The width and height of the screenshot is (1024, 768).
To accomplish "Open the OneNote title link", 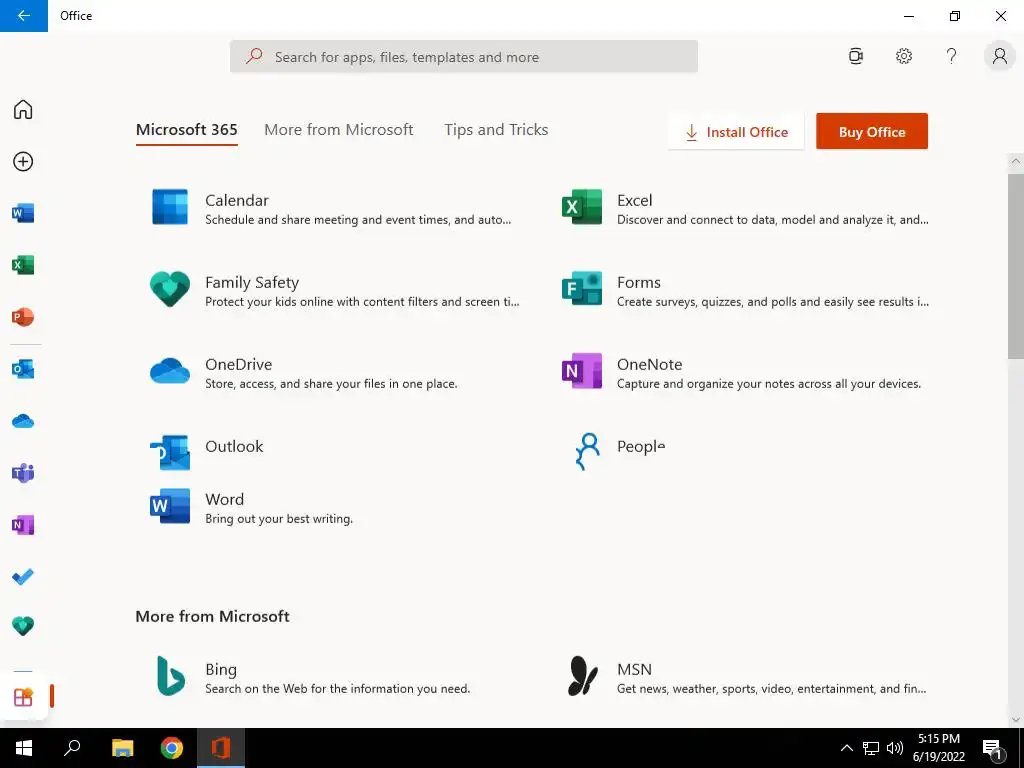I will tap(650, 364).
